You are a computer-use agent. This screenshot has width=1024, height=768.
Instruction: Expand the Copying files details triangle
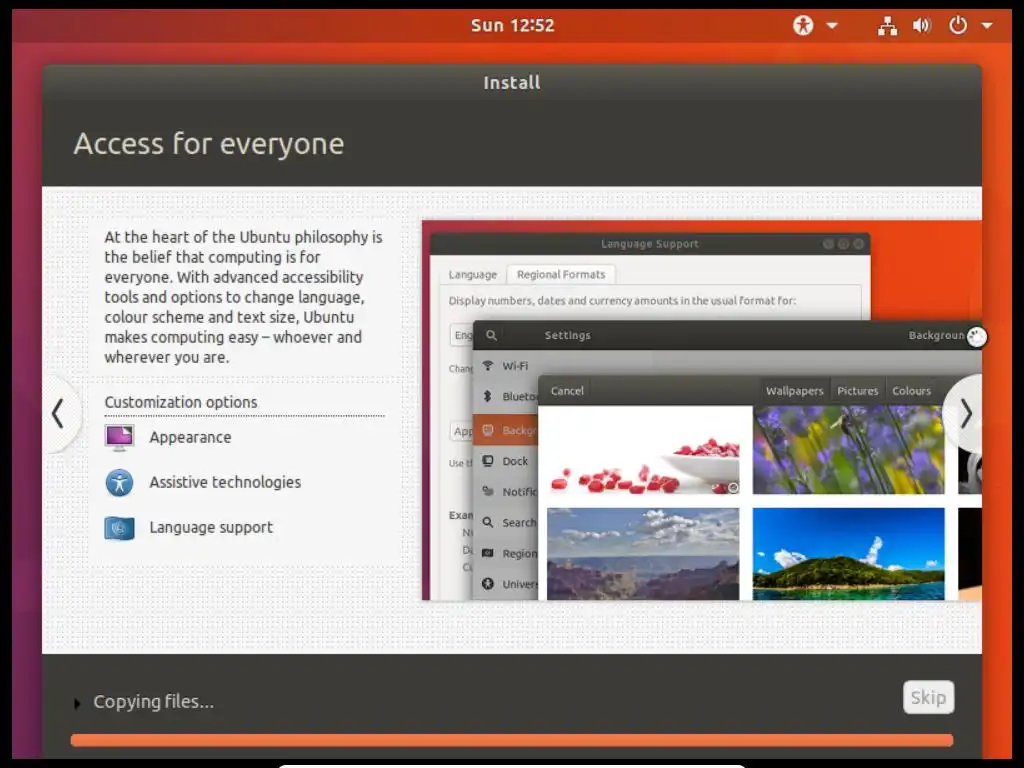point(77,703)
